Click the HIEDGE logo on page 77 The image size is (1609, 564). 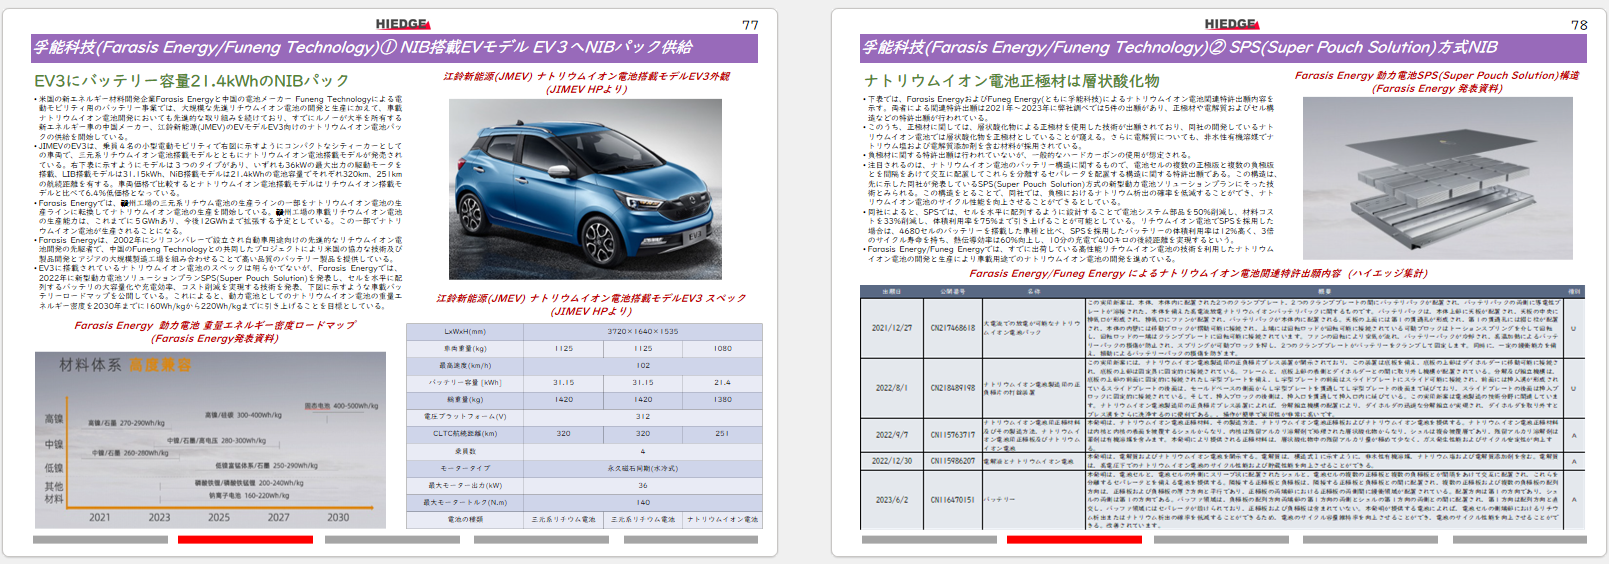(403, 24)
